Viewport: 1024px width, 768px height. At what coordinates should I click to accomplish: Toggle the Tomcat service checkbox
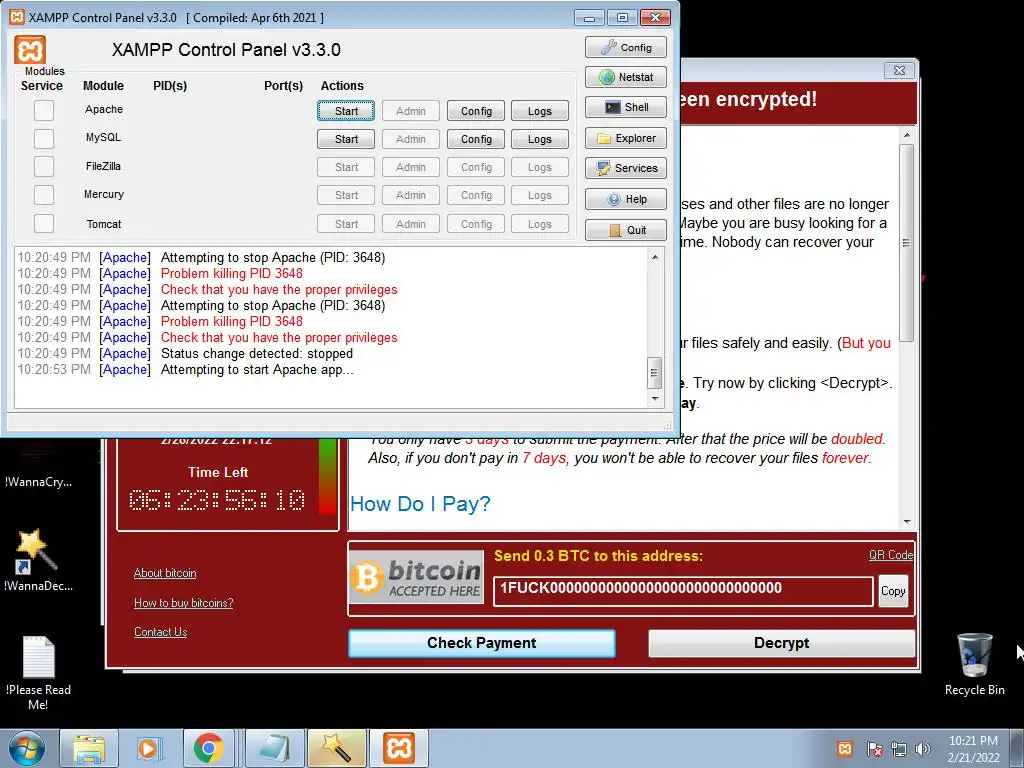44,223
